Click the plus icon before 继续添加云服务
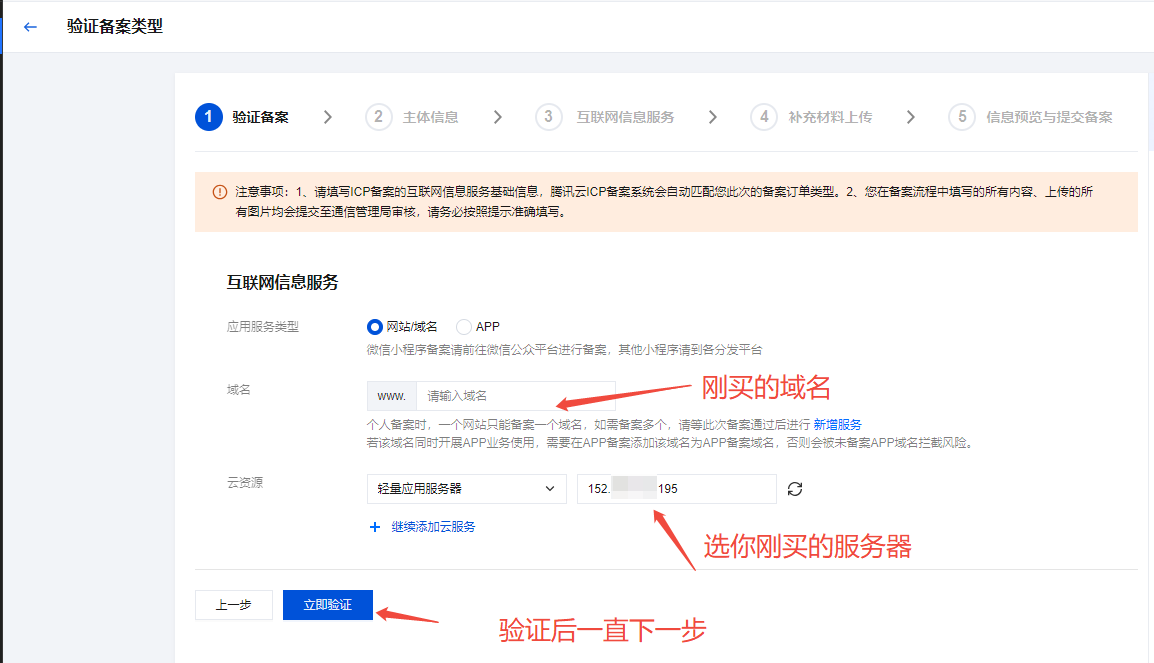 375,527
